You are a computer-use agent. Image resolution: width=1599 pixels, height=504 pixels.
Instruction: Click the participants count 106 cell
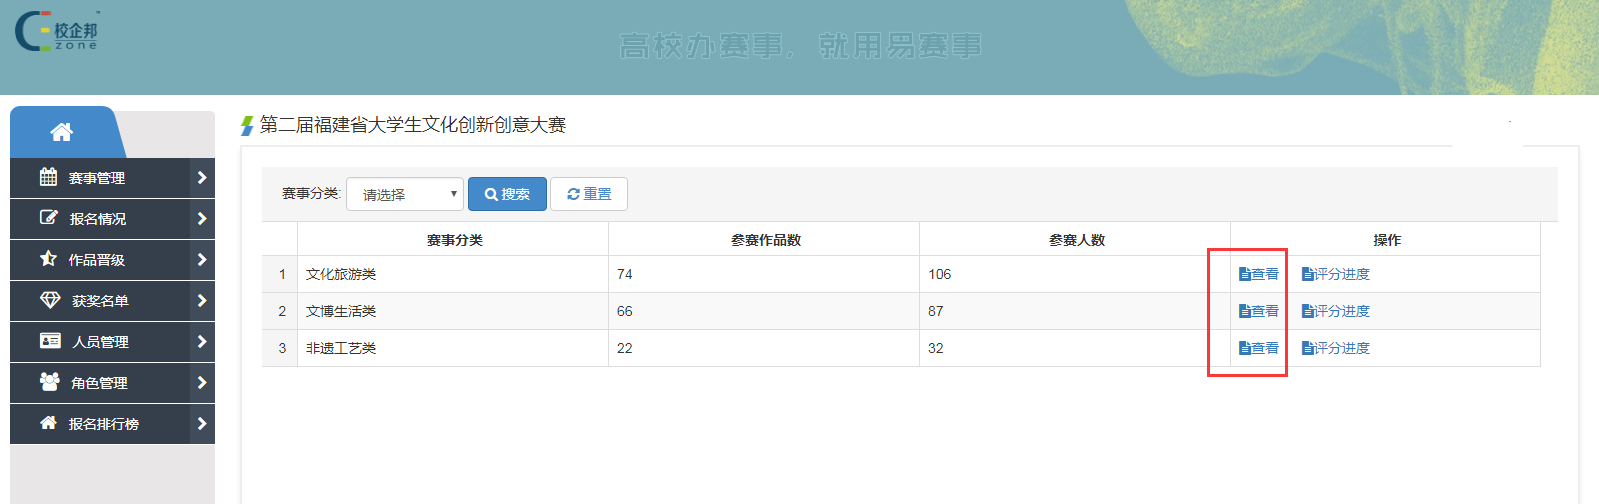pyautogui.click(x=1075, y=274)
